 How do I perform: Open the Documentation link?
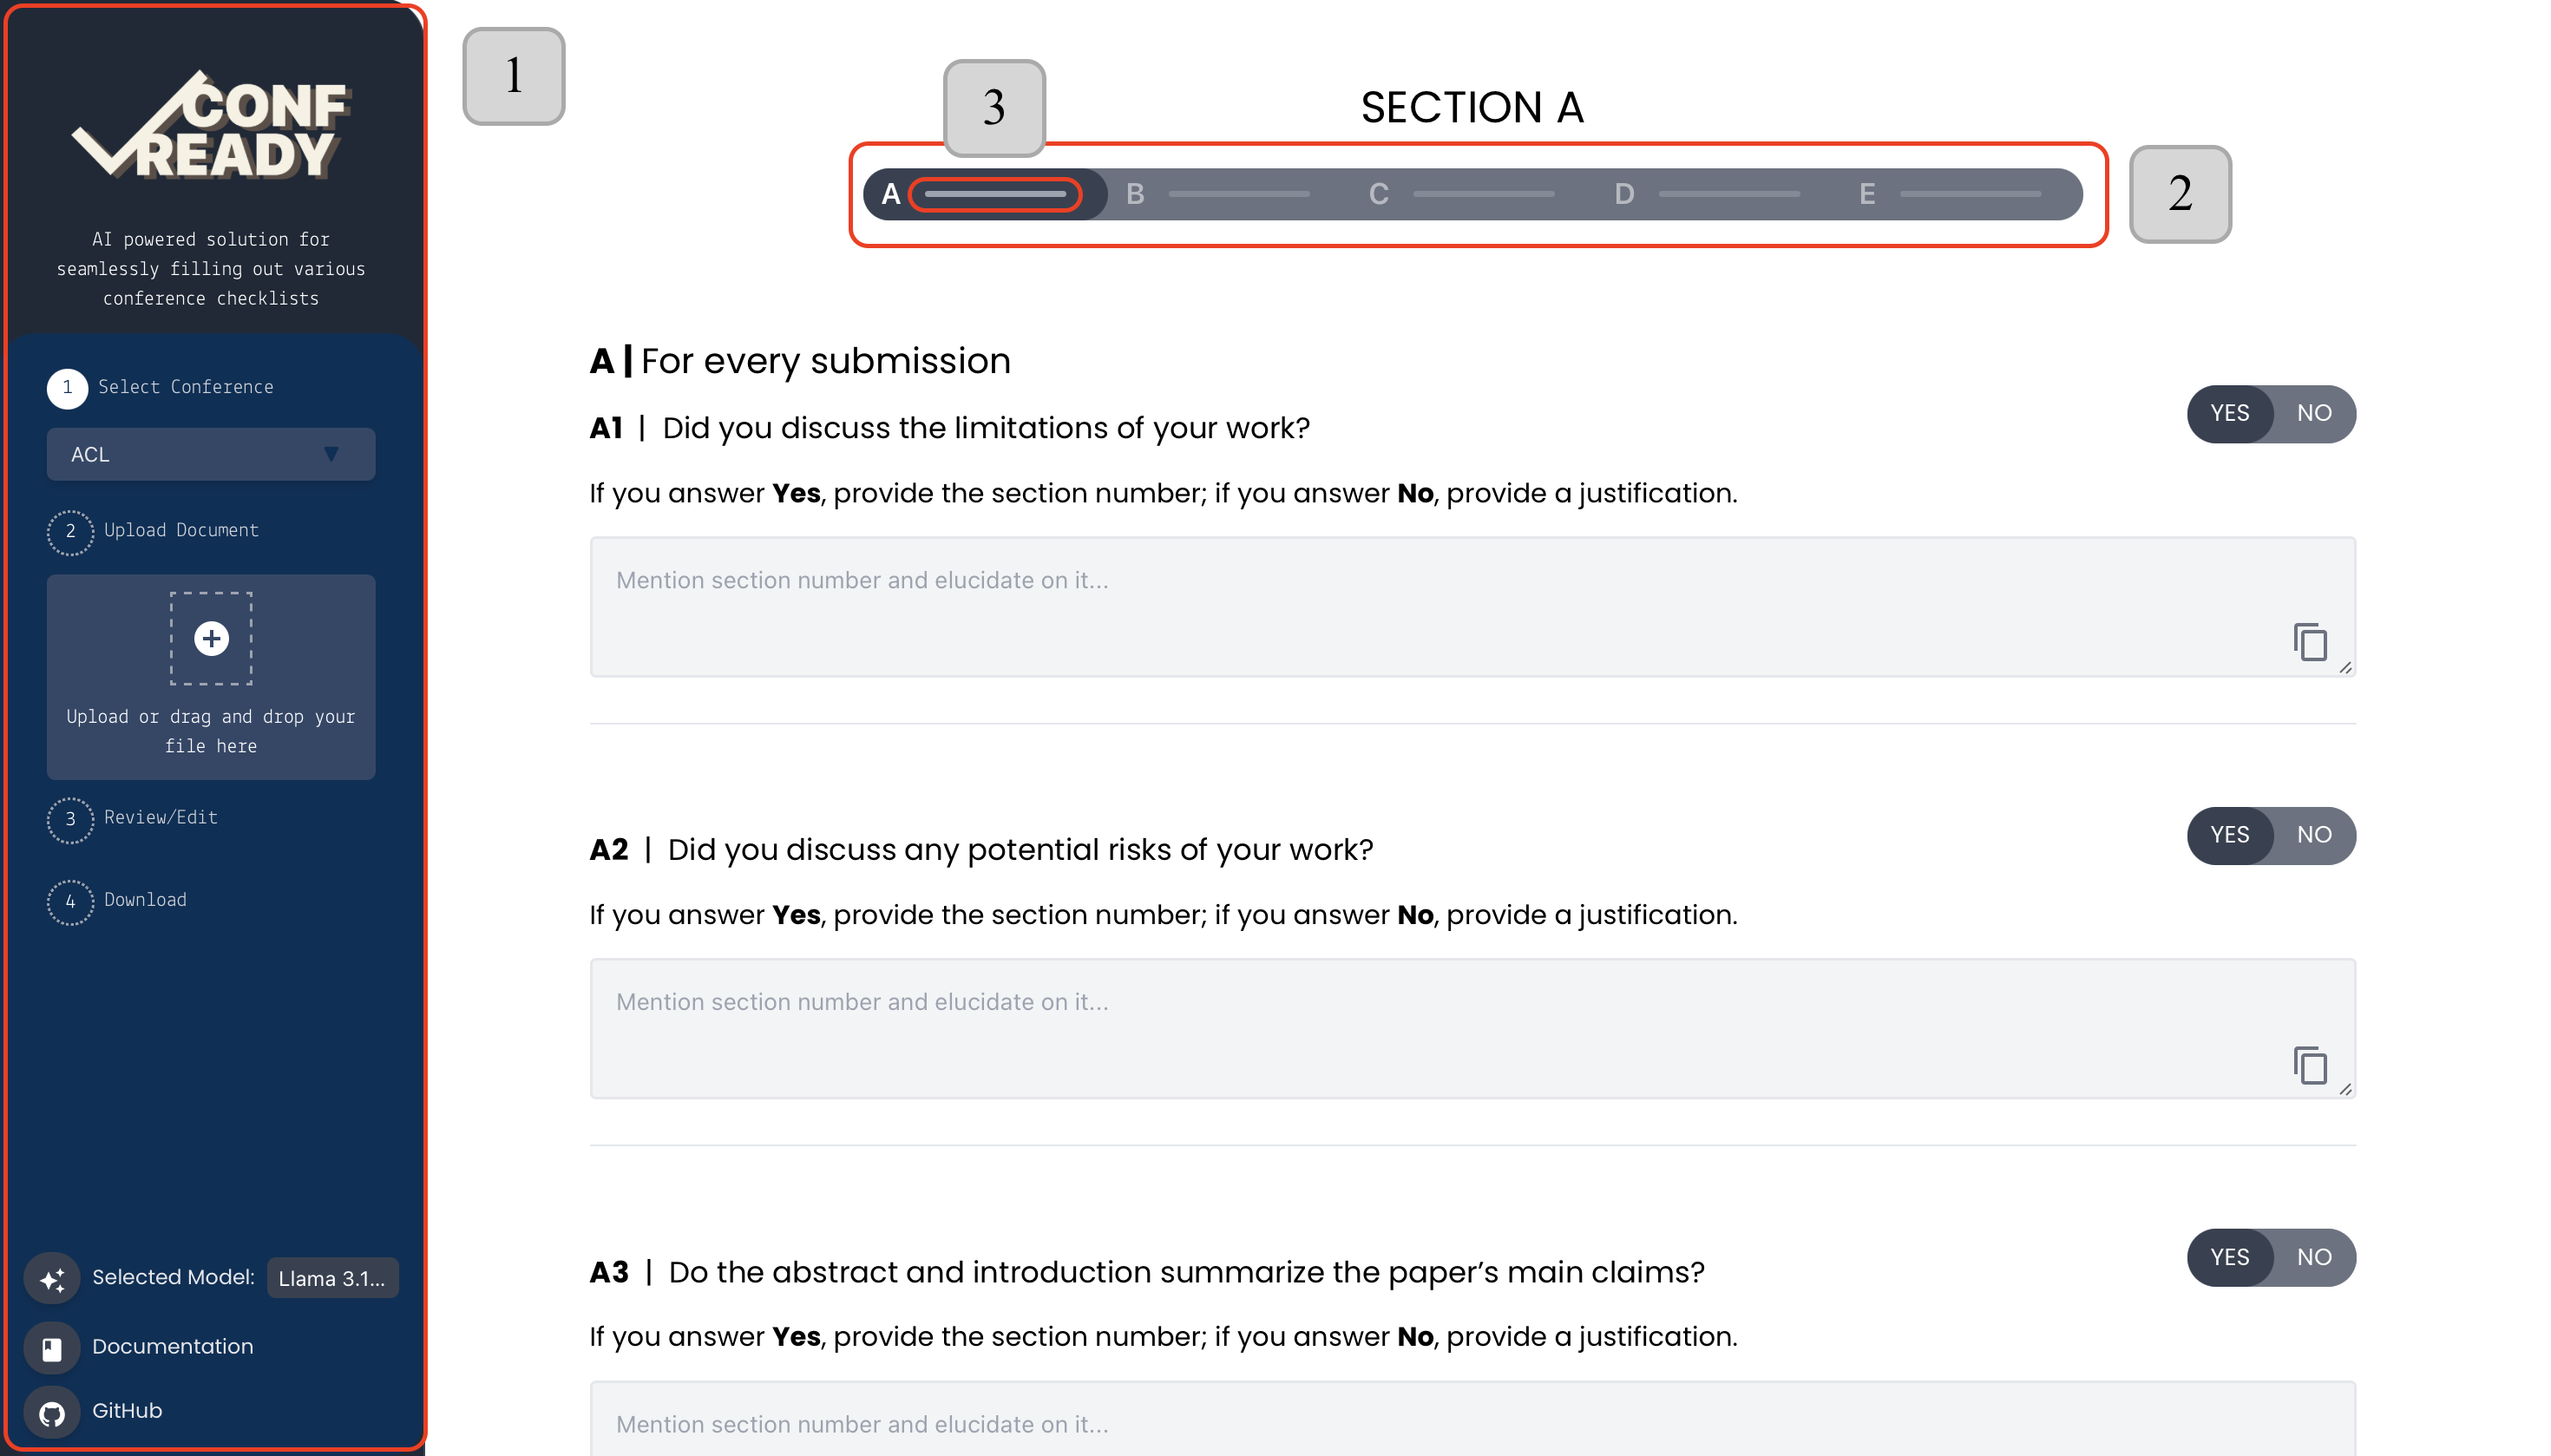[172, 1347]
